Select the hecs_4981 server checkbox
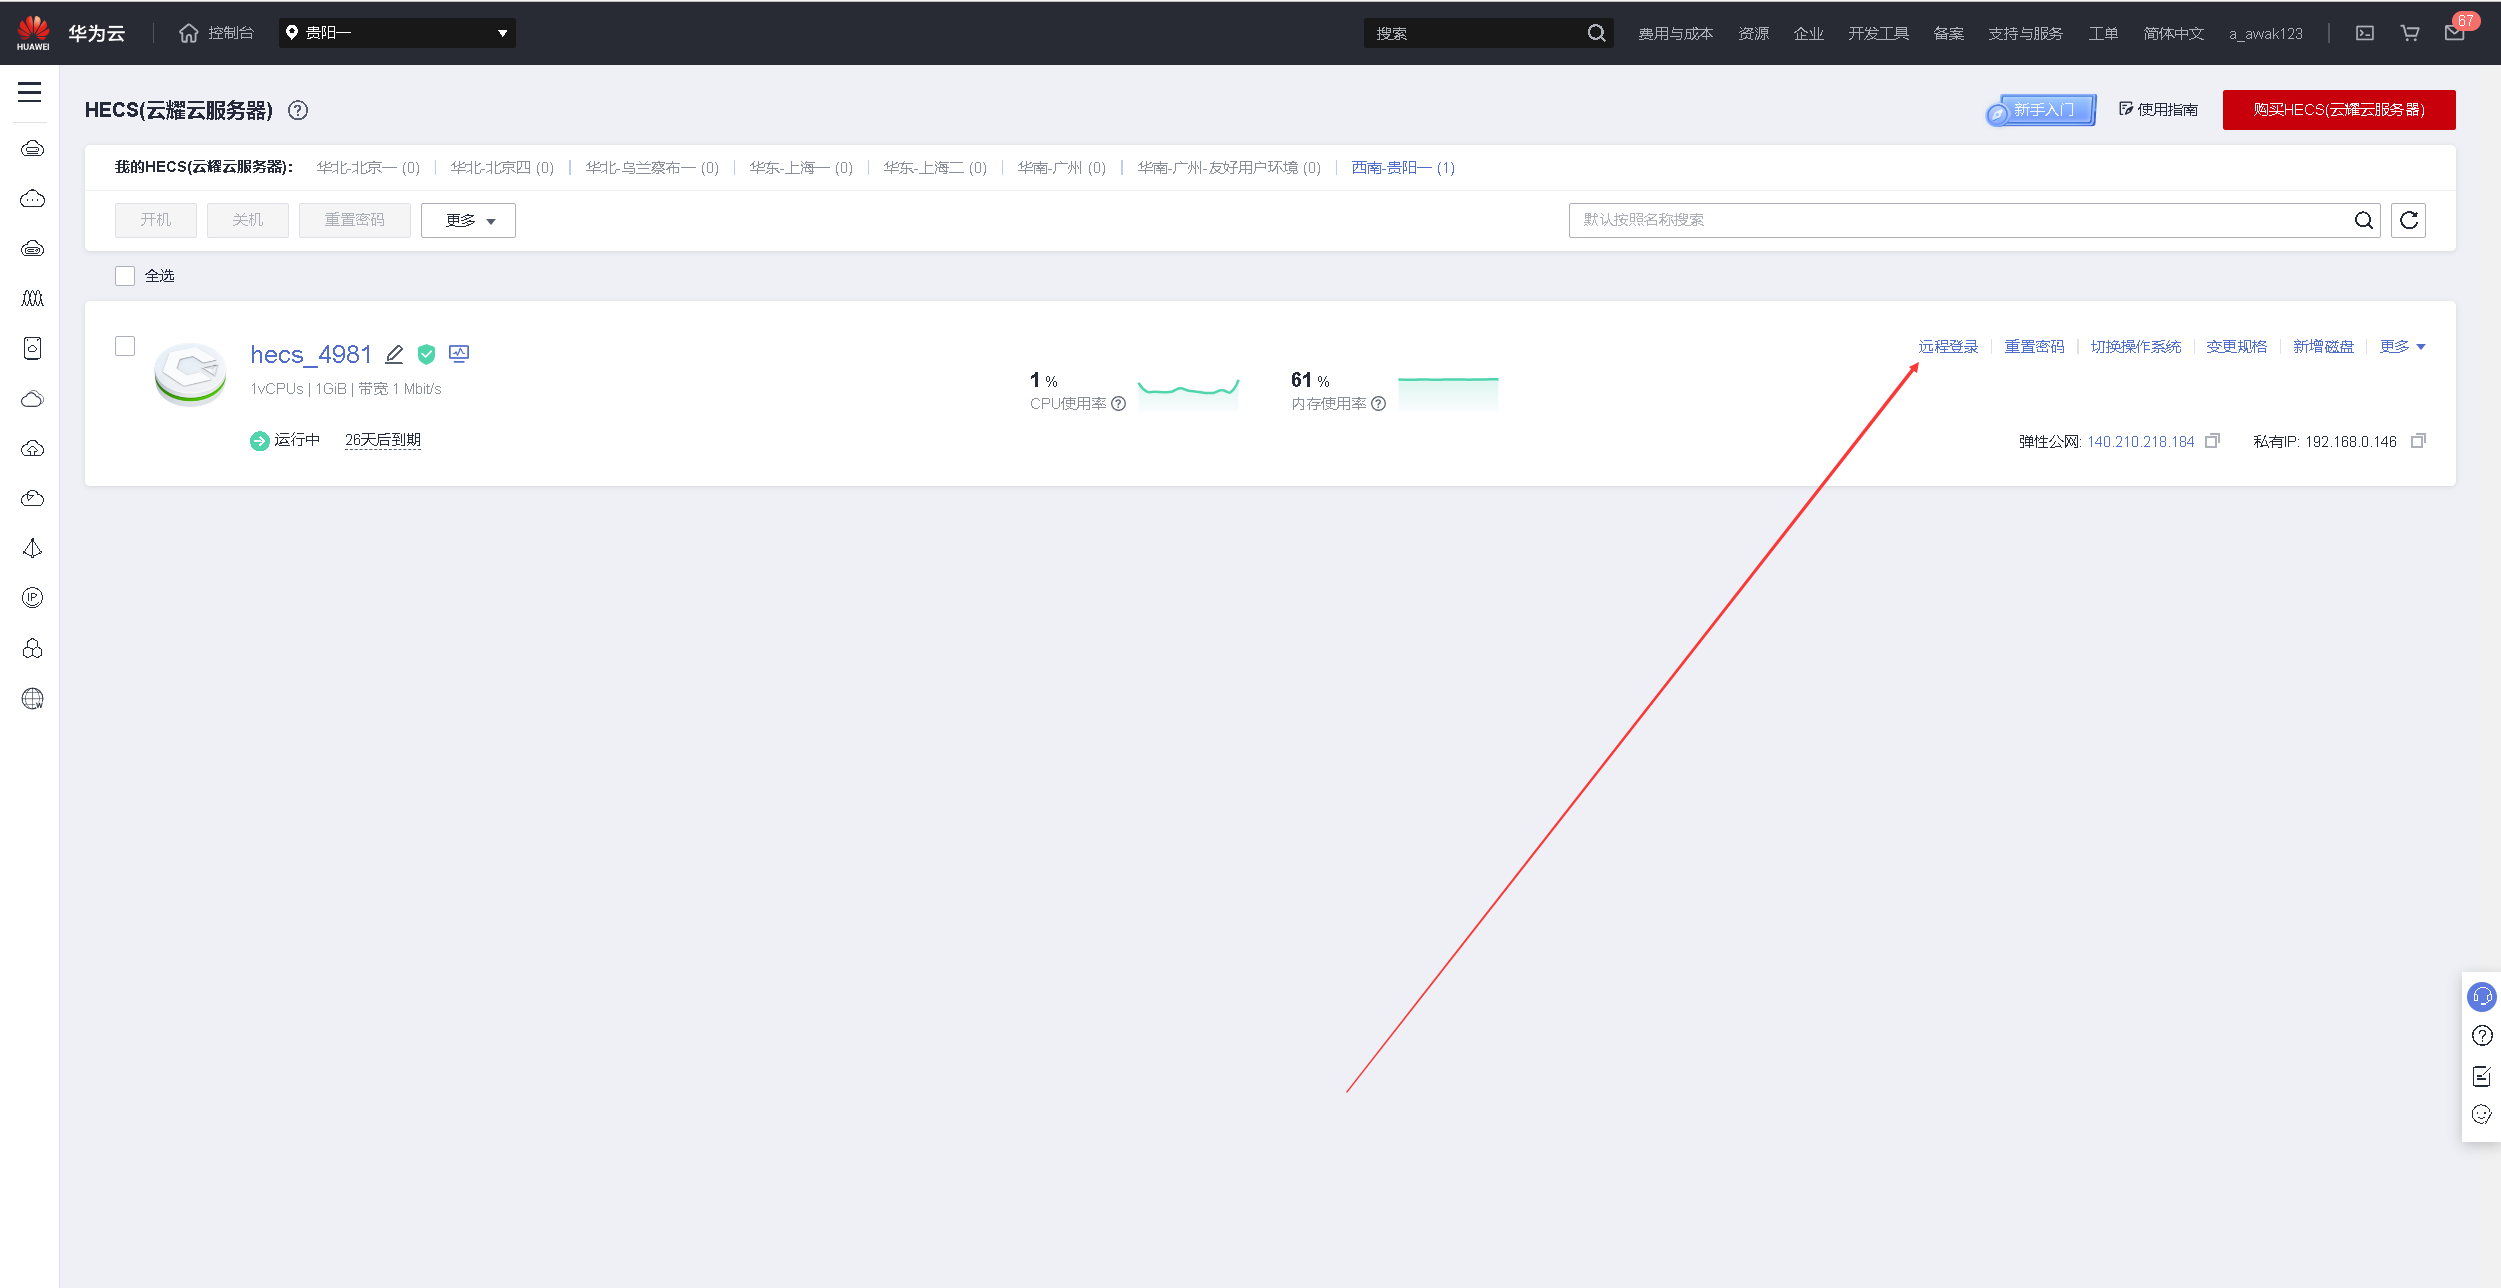This screenshot has width=2501, height=1288. [125, 346]
